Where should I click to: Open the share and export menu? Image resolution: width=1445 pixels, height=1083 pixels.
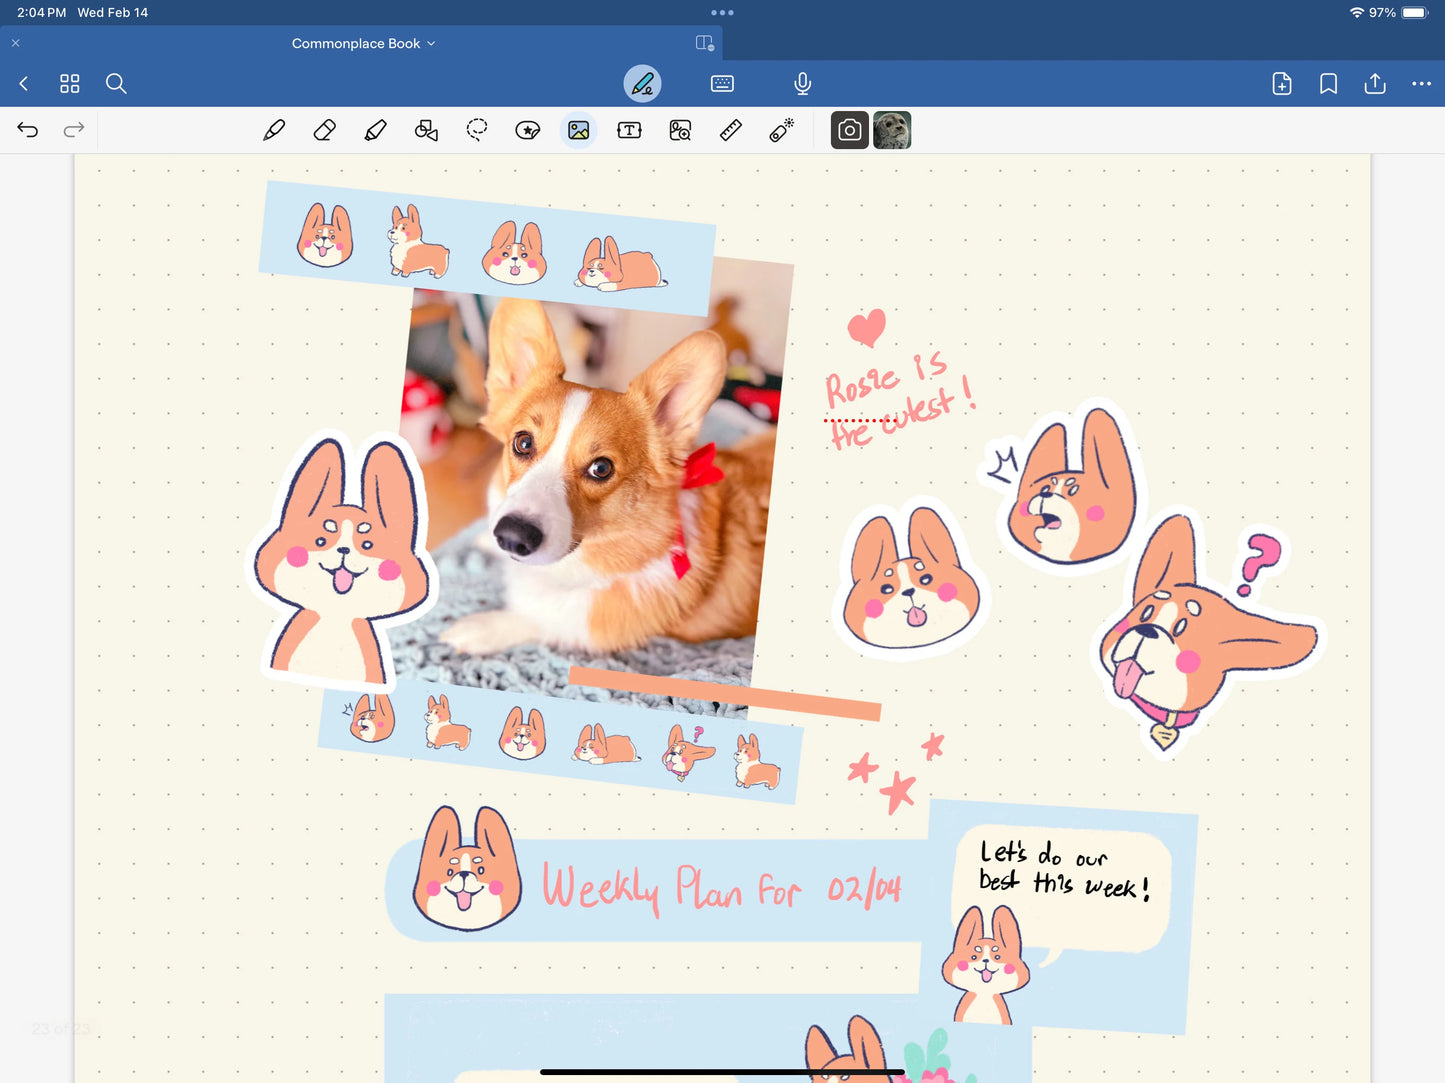click(x=1375, y=84)
